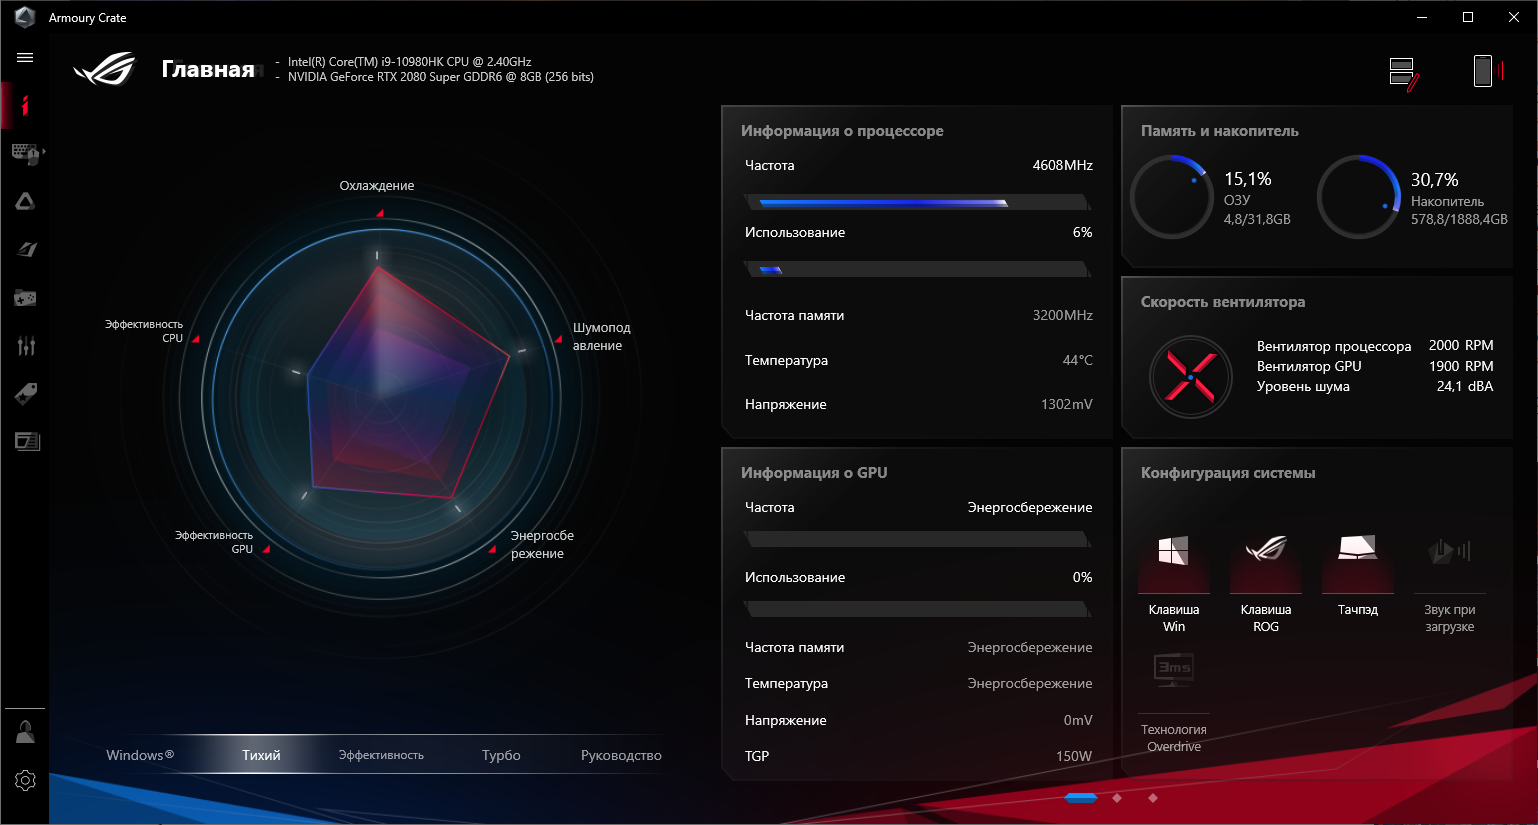Toggle boot sound (Звук при загрузке)
1538x825 pixels.
pos(1450,584)
